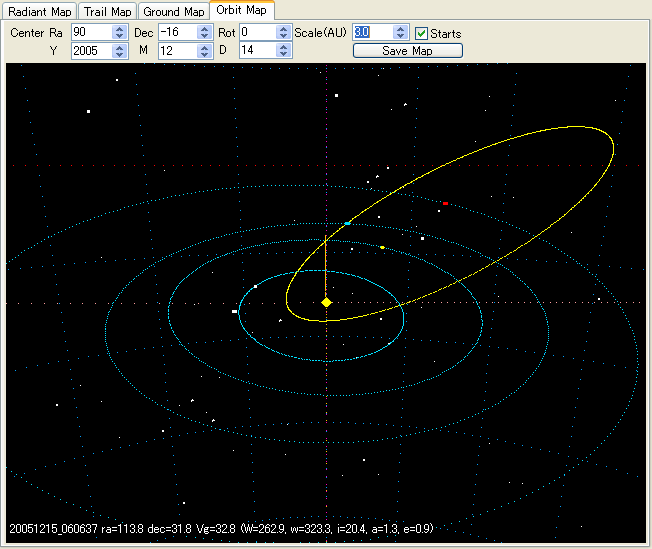Click the red dot near the orbit
Screen dimensions: 652x549
point(445,203)
